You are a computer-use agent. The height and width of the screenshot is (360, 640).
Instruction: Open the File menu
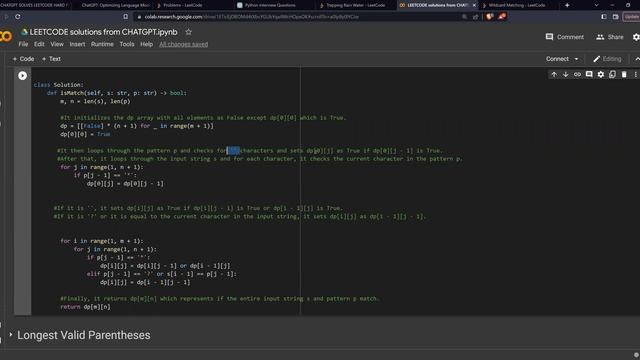click(x=23, y=44)
